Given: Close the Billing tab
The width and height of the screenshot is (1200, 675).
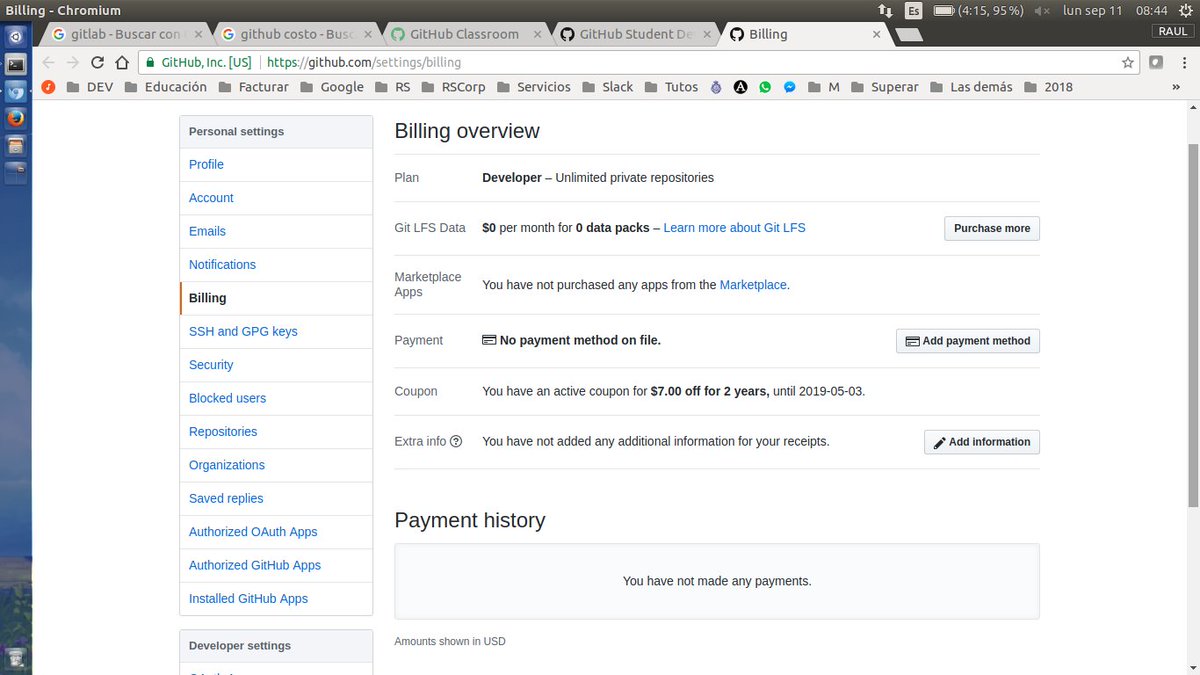Looking at the screenshot, I should [877, 34].
